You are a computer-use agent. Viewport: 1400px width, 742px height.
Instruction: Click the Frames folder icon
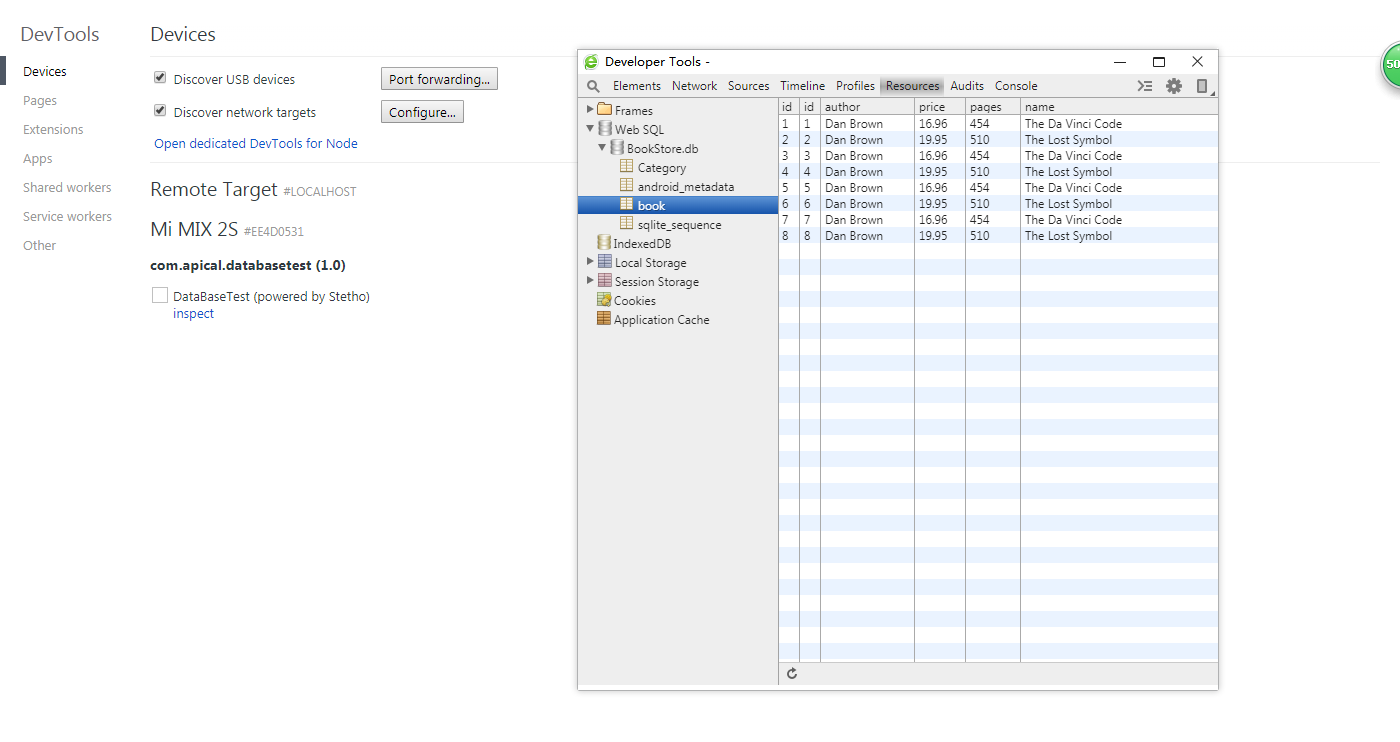(604, 110)
